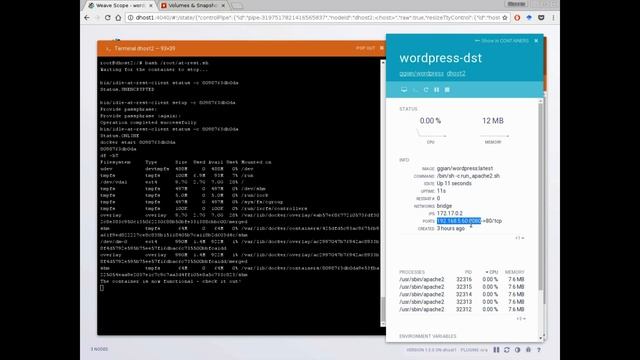
Task: Expand more info rows with +1 arrow
Action: (x=520, y=238)
